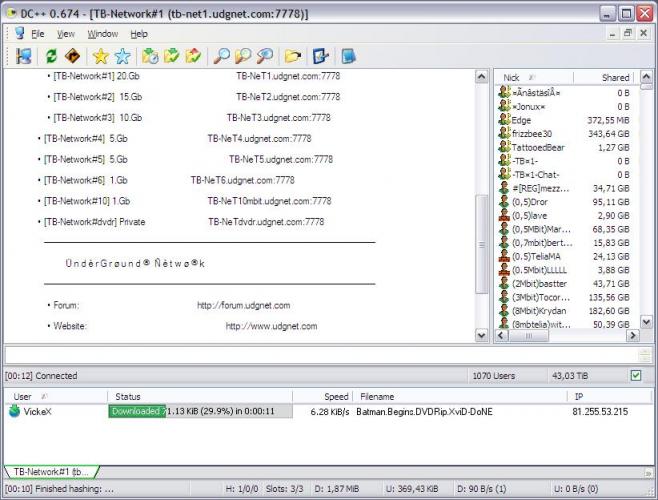Open the Search Spy (third magnifier)
658x500 pixels.
[265, 56]
